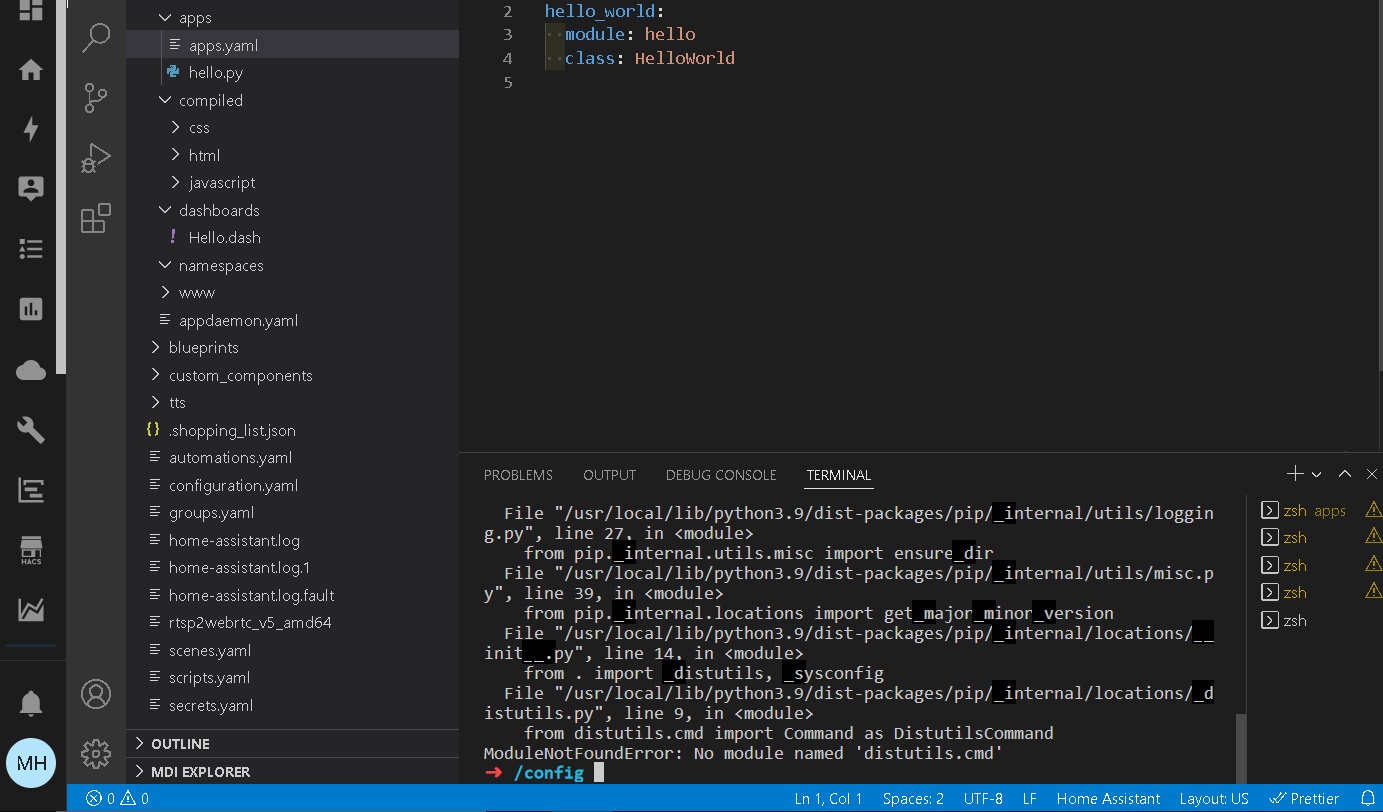Open the Extensions view
The height and width of the screenshot is (812, 1383).
[96, 218]
